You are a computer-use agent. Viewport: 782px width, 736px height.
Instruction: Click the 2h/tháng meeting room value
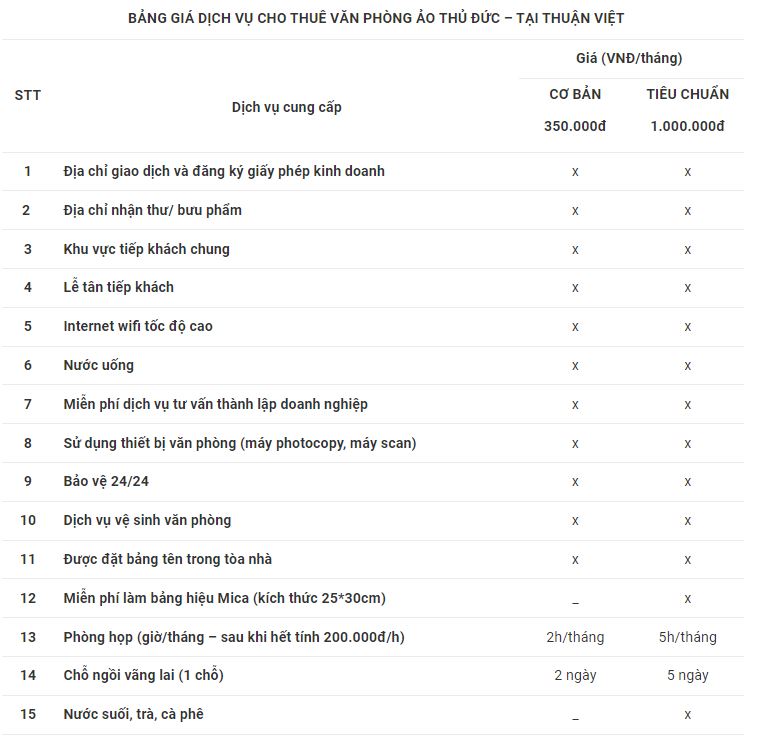575,637
